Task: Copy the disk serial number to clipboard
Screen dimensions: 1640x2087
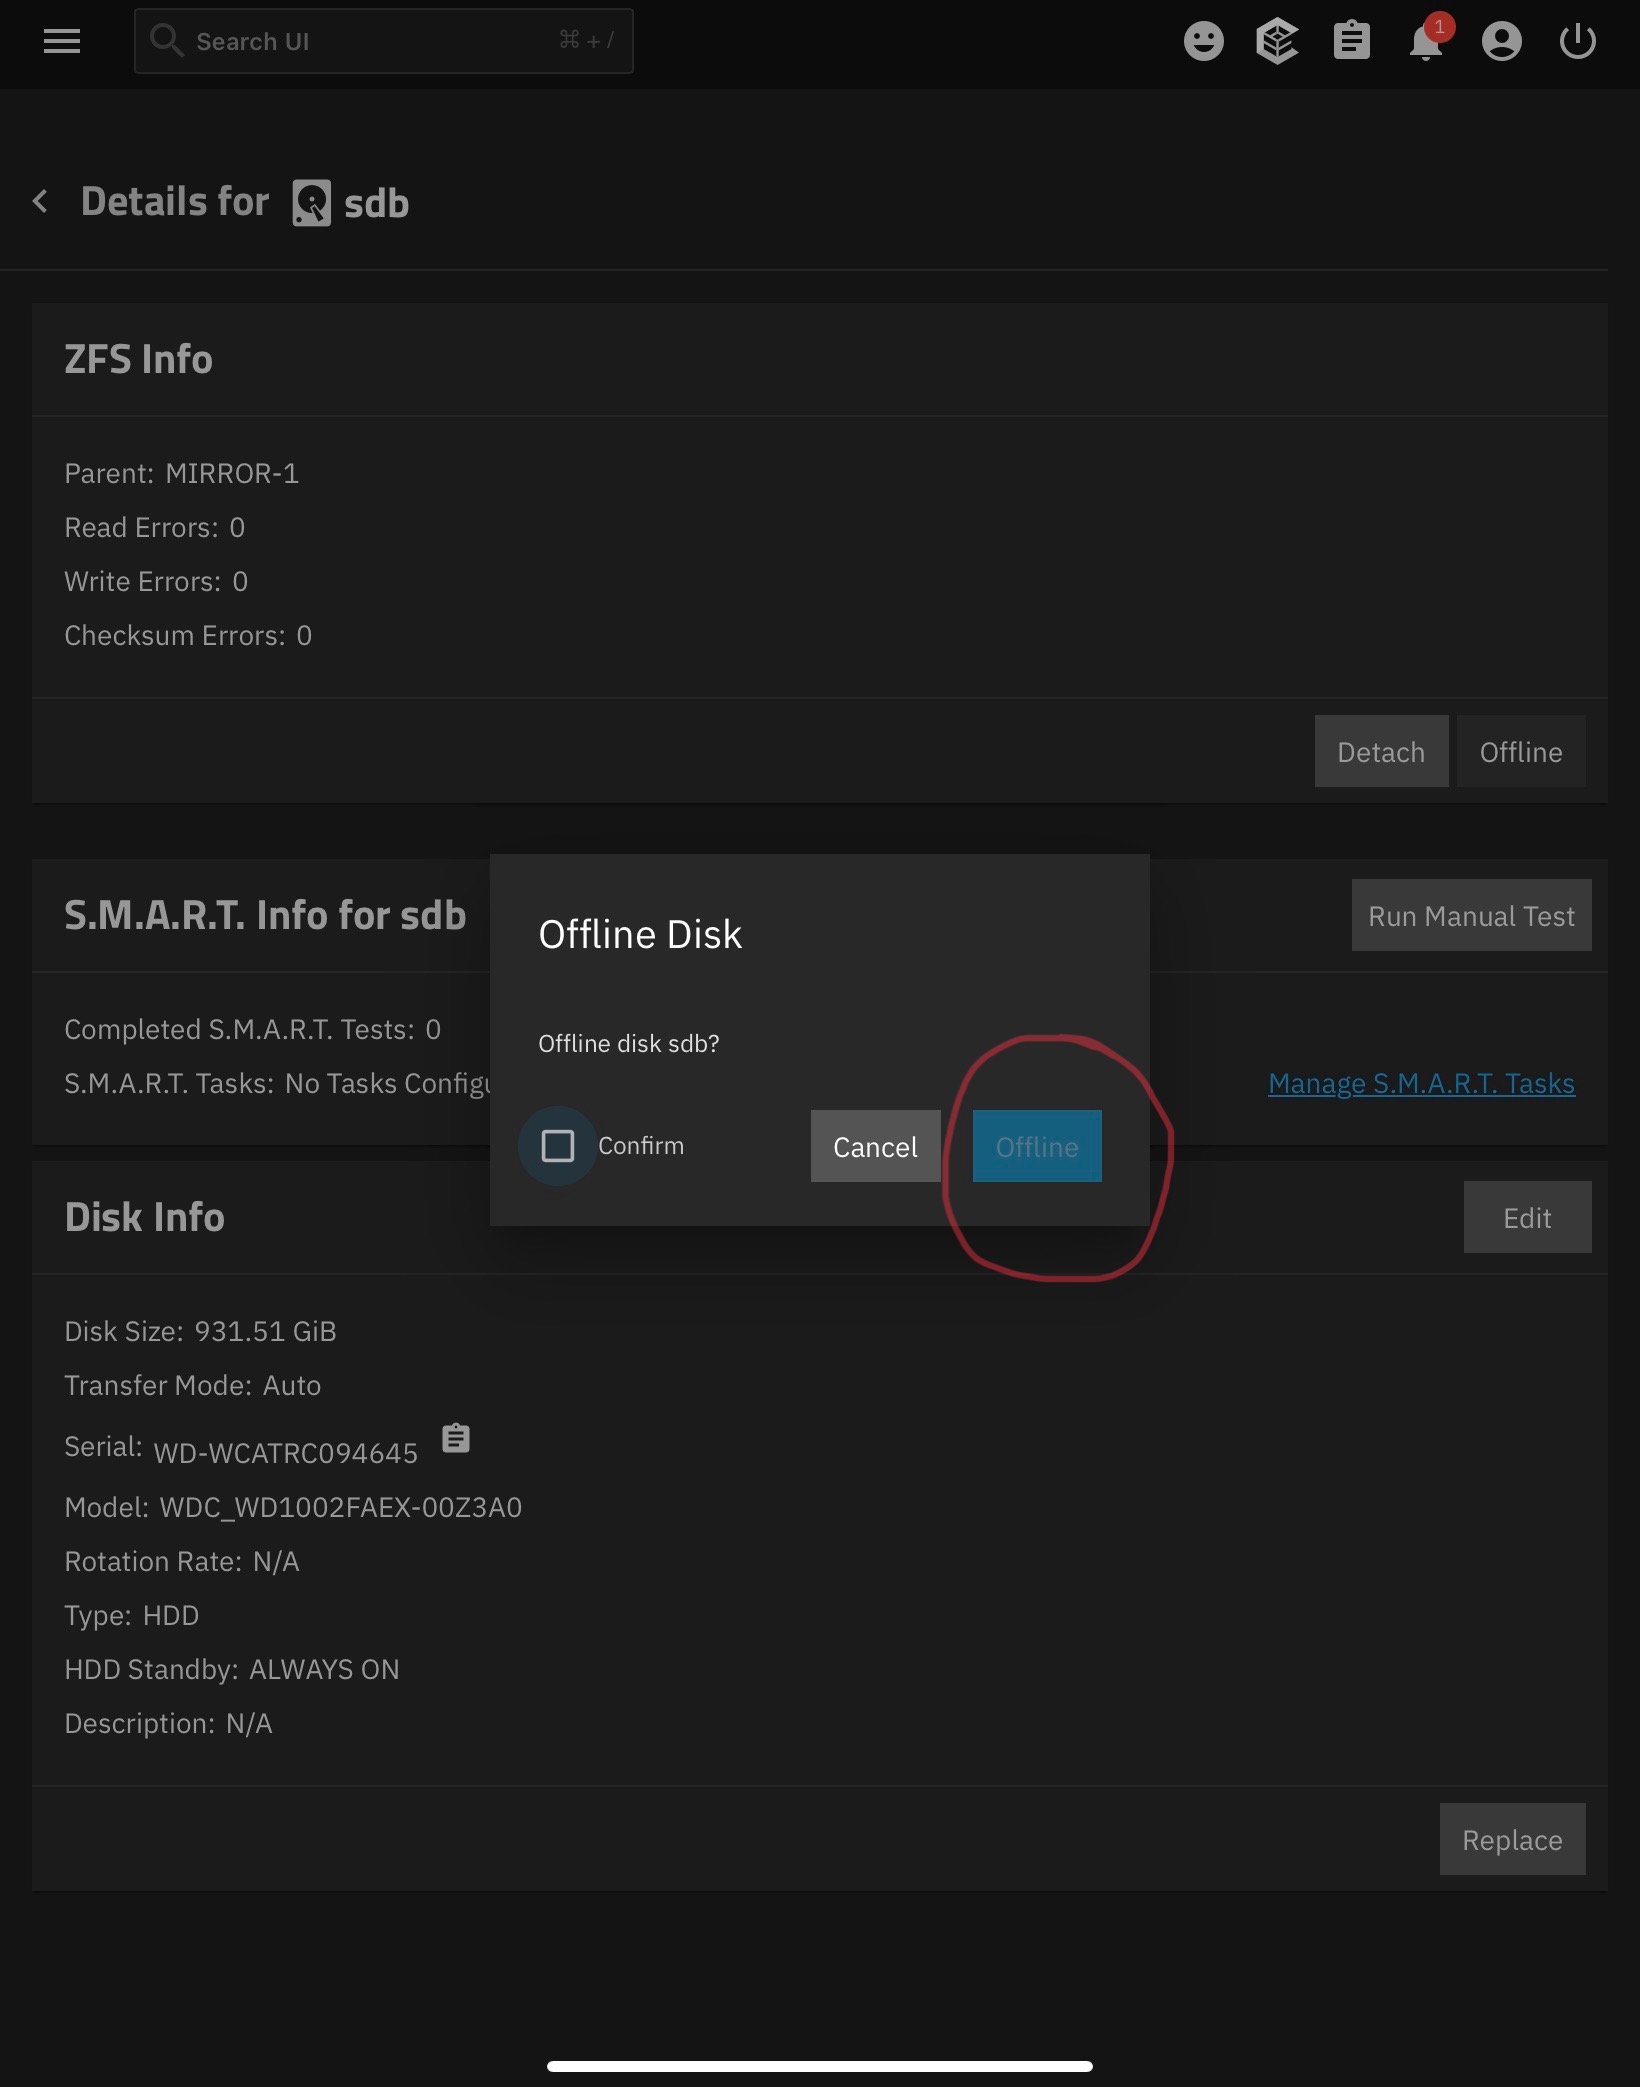Action: [456, 1438]
